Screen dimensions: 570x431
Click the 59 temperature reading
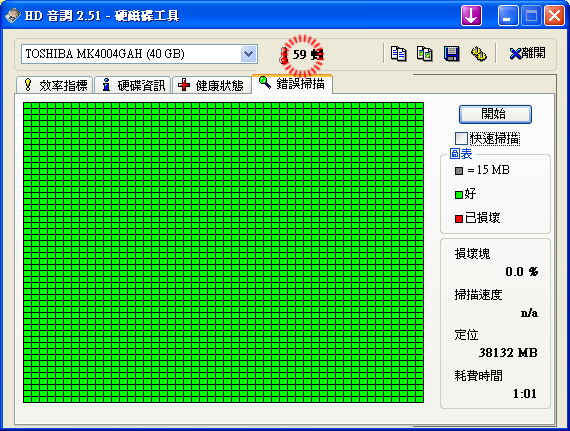pos(300,55)
